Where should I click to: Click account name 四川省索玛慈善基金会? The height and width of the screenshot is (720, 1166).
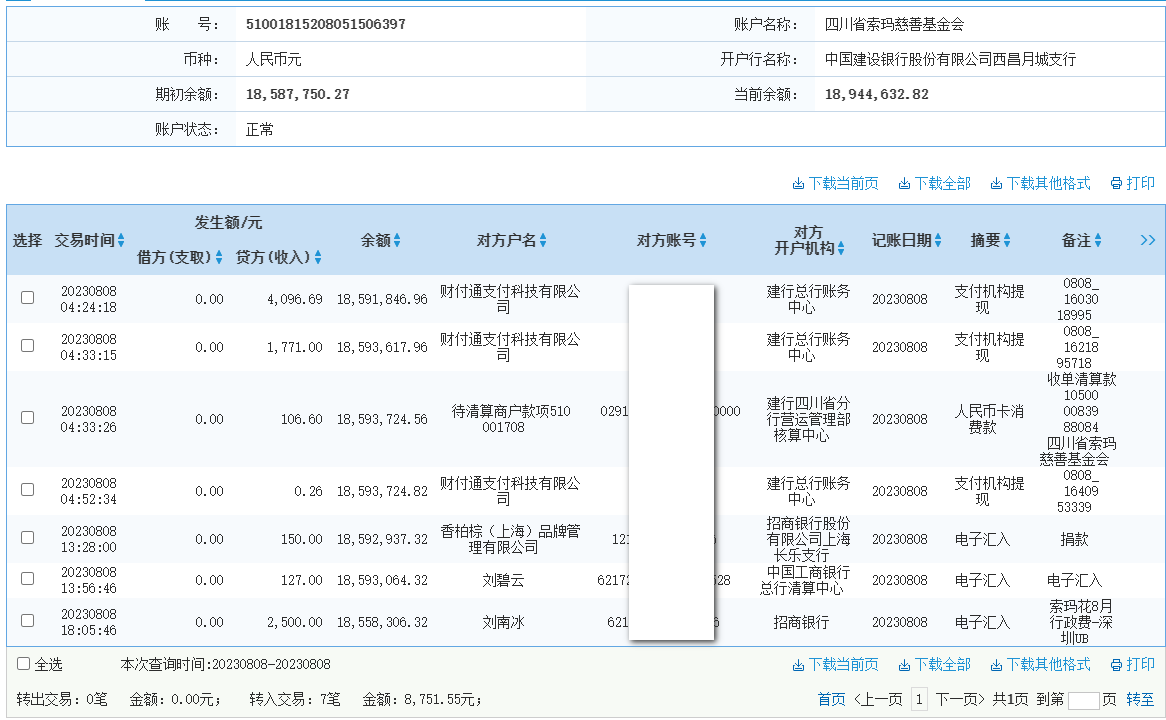(x=894, y=25)
